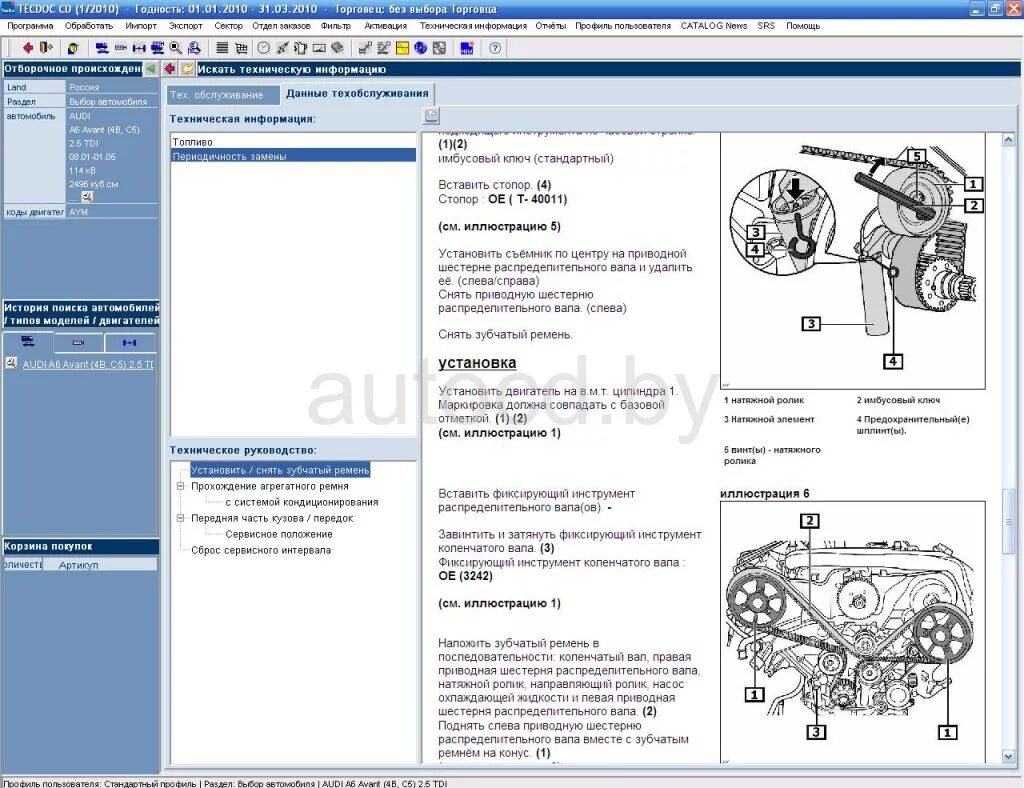Viewport: 1024px width, 788px height.
Task: Click the yellow return arrow beside search header
Action: 188,69
